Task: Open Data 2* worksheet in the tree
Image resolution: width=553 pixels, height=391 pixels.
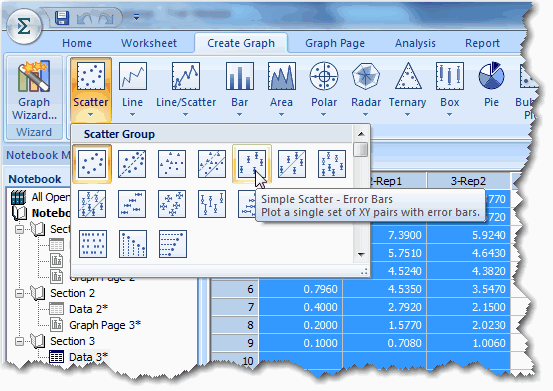Action: (x=88, y=309)
